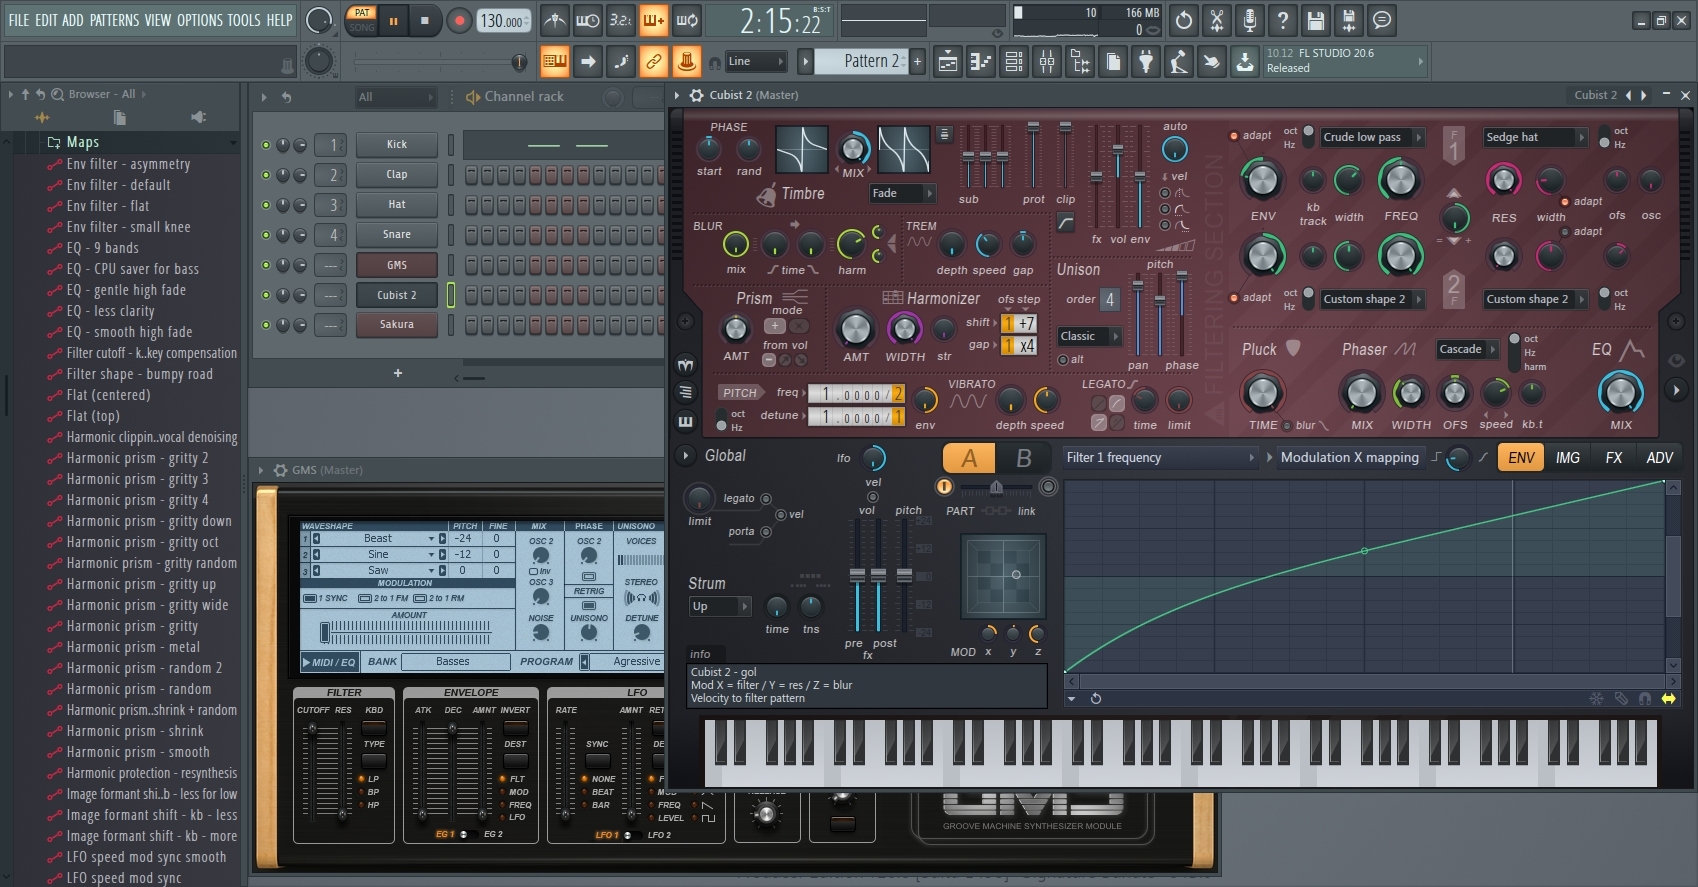The width and height of the screenshot is (1698, 887).
Task: Stop playback with the stop button
Action: (x=425, y=20)
